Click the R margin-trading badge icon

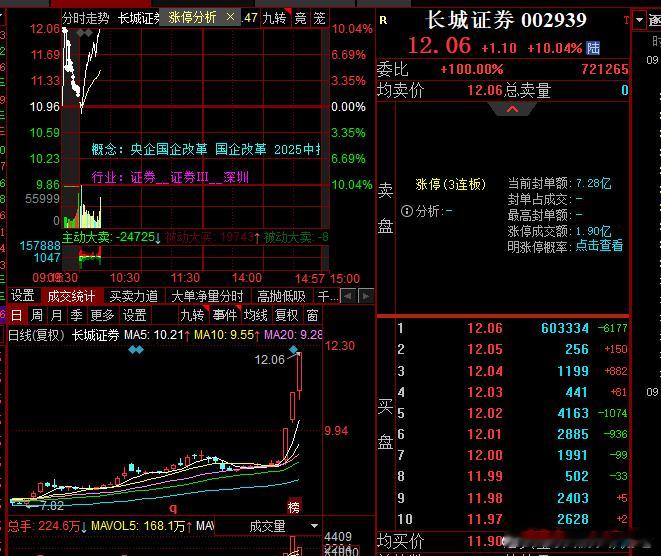coord(383,20)
